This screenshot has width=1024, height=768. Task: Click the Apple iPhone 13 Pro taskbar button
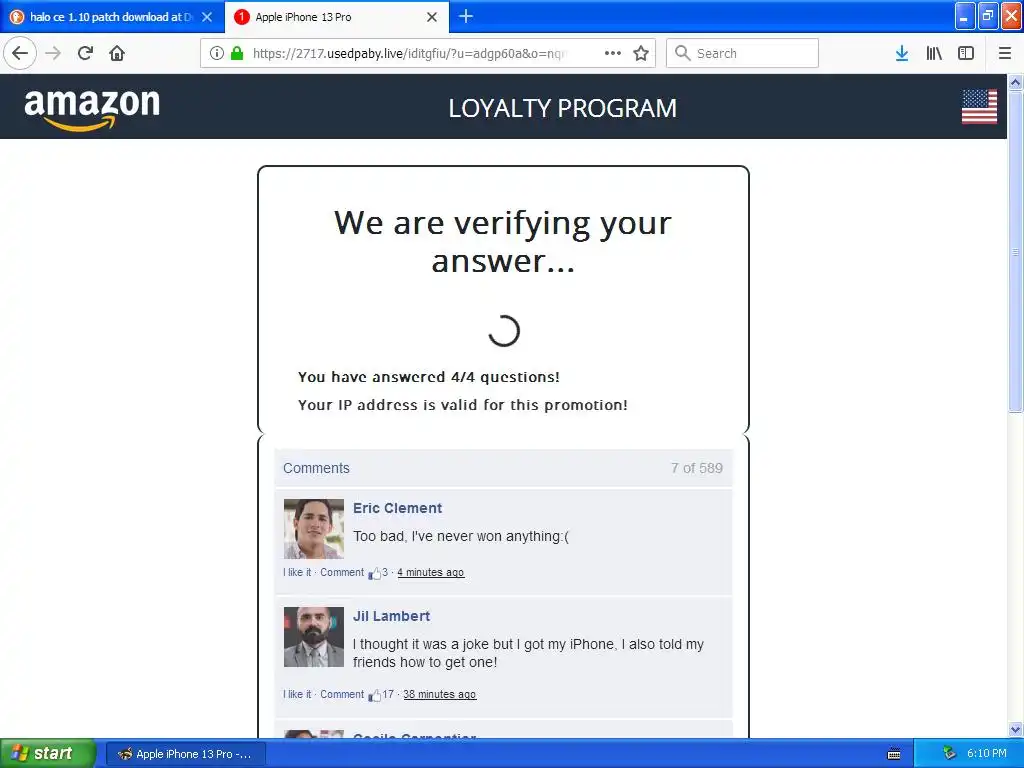[x=186, y=754]
